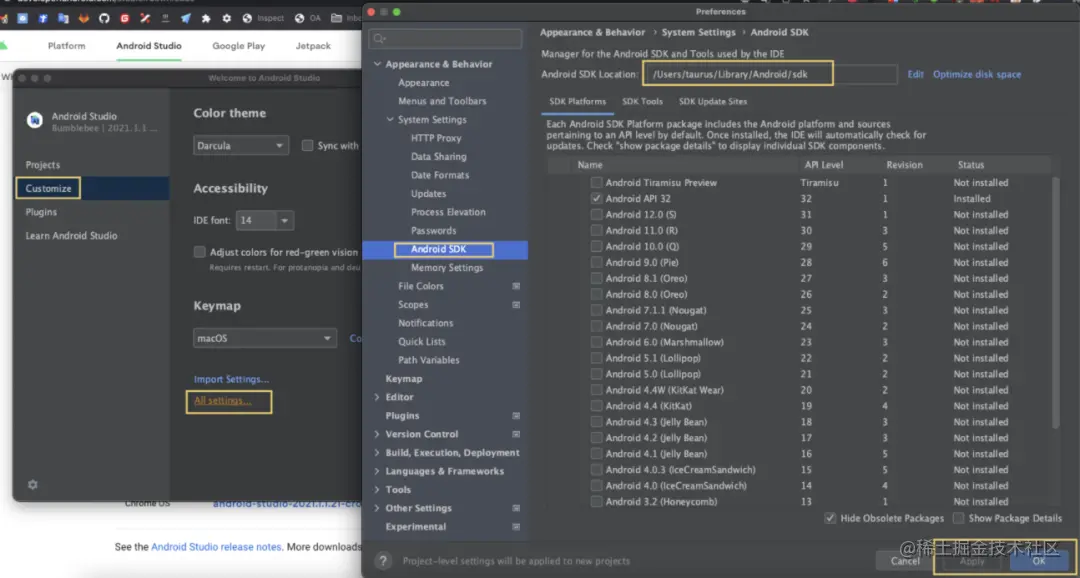Viewport: 1080px width, 578px height.
Task: Click project-level marker icon beside Plugins
Action: (516, 415)
